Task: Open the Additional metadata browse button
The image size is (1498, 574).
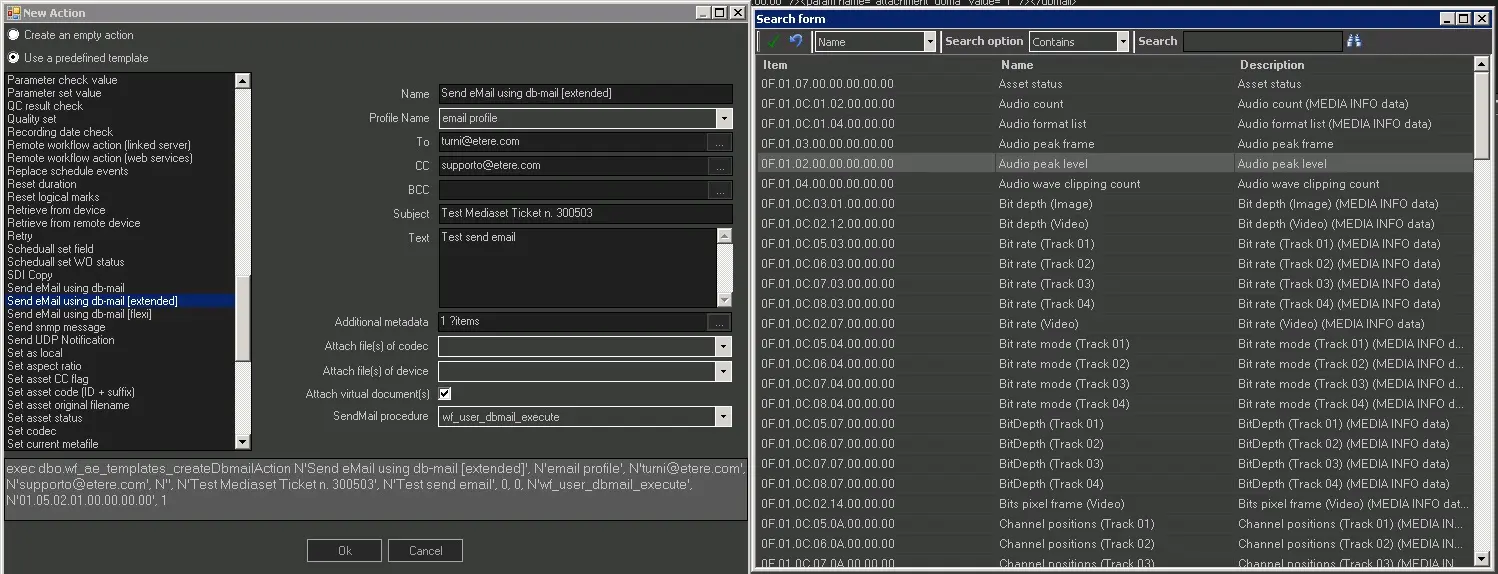Action: coord(720,322)
